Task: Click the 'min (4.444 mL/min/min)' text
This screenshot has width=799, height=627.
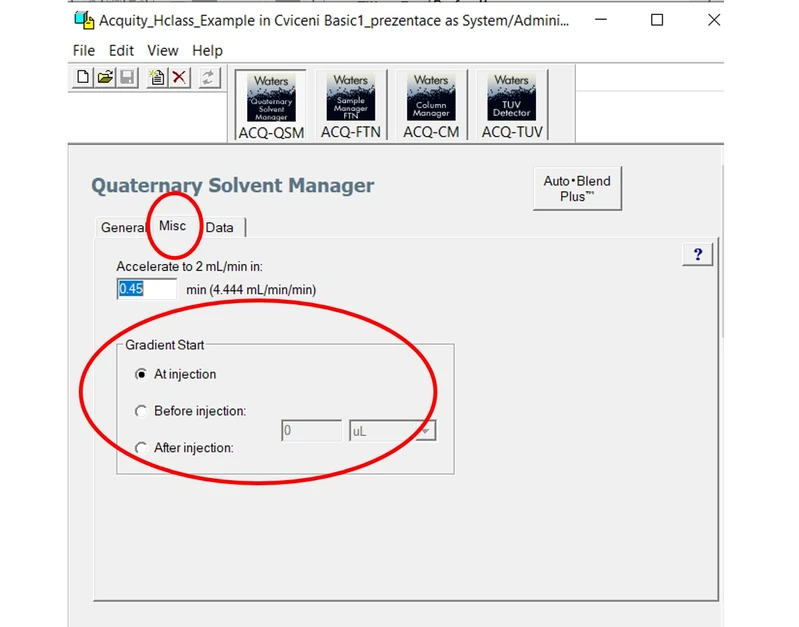Action: pos(251,290)
